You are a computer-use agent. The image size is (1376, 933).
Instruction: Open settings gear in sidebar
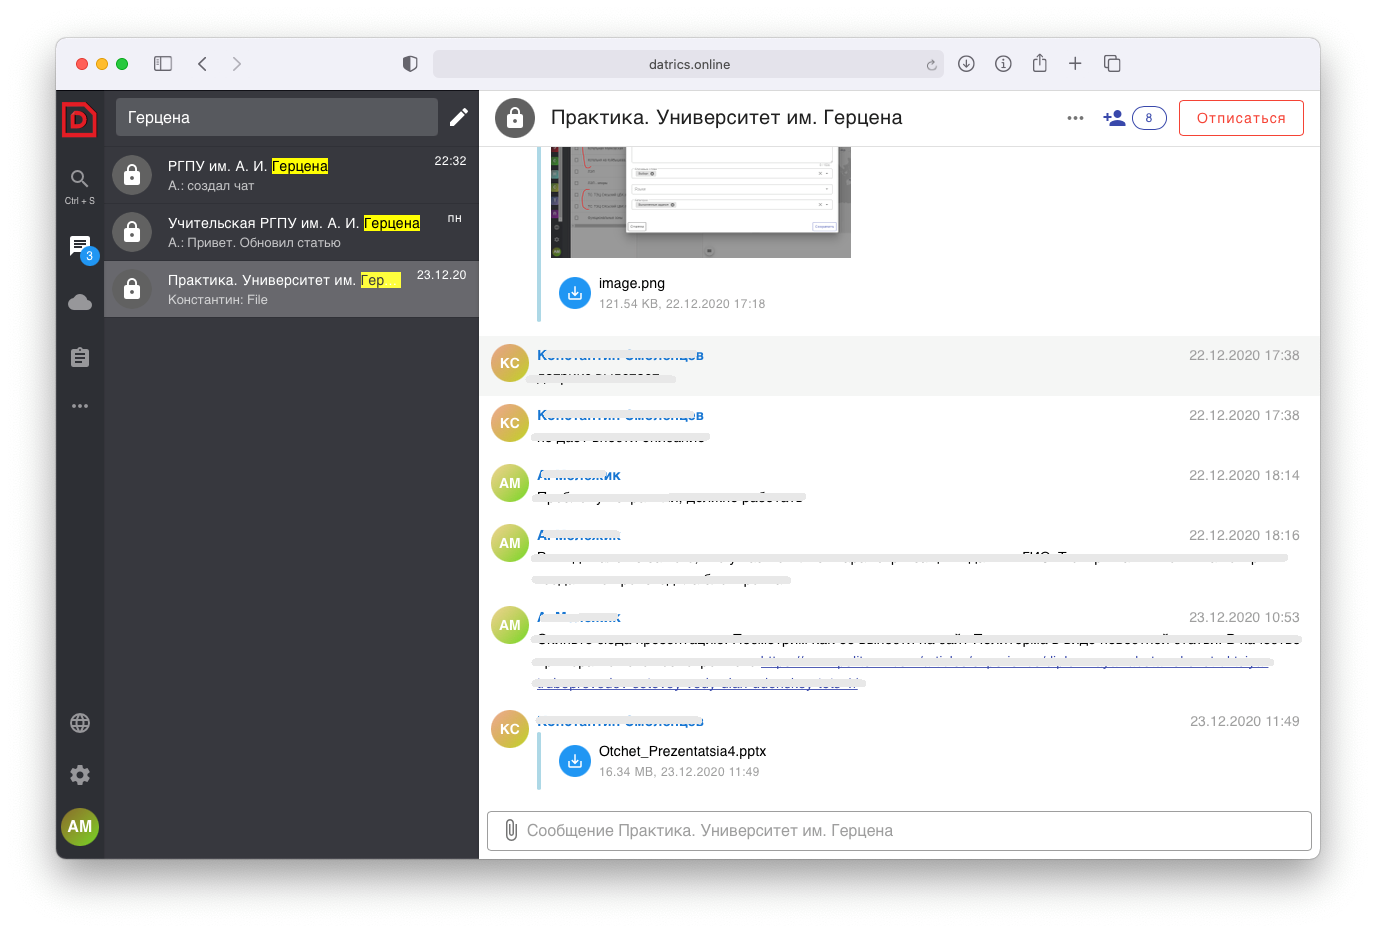[x=80, y=775]
